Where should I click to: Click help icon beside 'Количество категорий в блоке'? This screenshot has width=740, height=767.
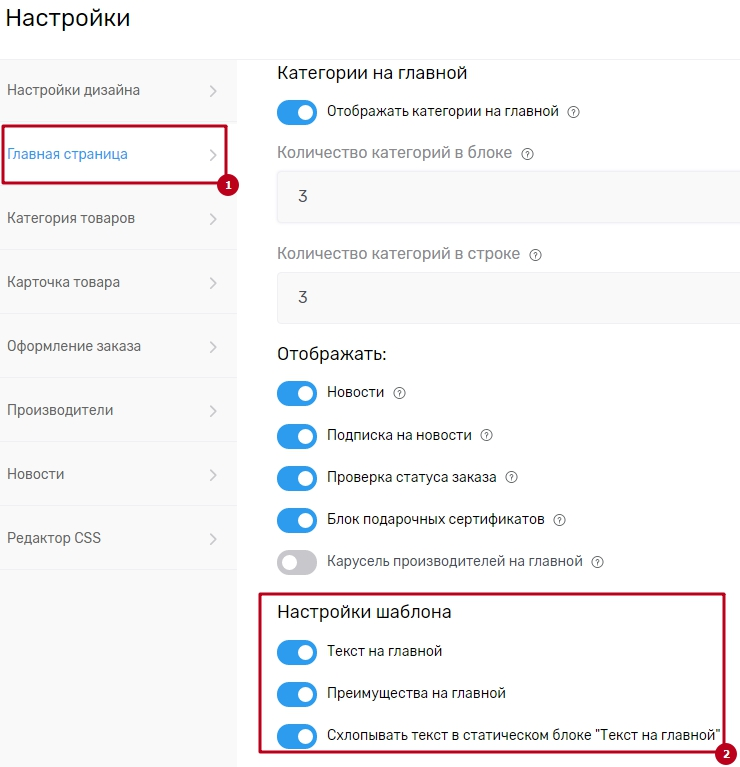click(528, 154)
